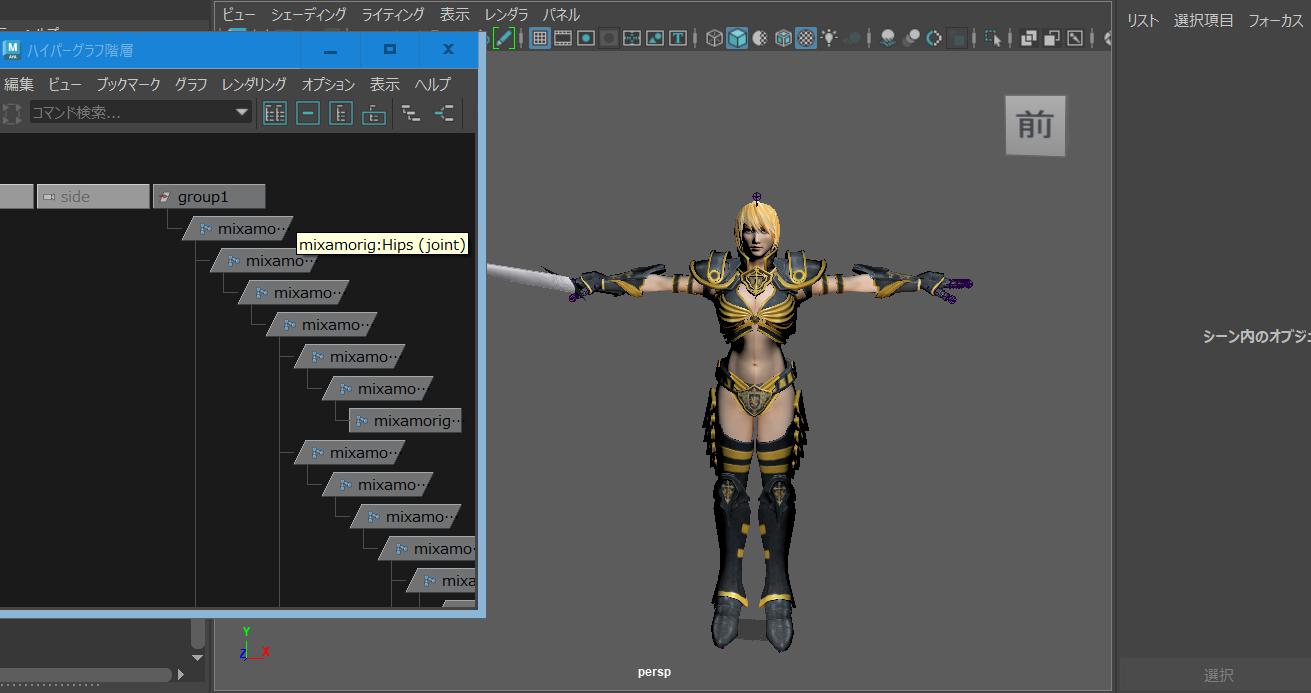Screen dimensions: 1311x693
Task: Toggle the X-ray joints icon
Action: pyautogui.click(x=1075, y=38)
